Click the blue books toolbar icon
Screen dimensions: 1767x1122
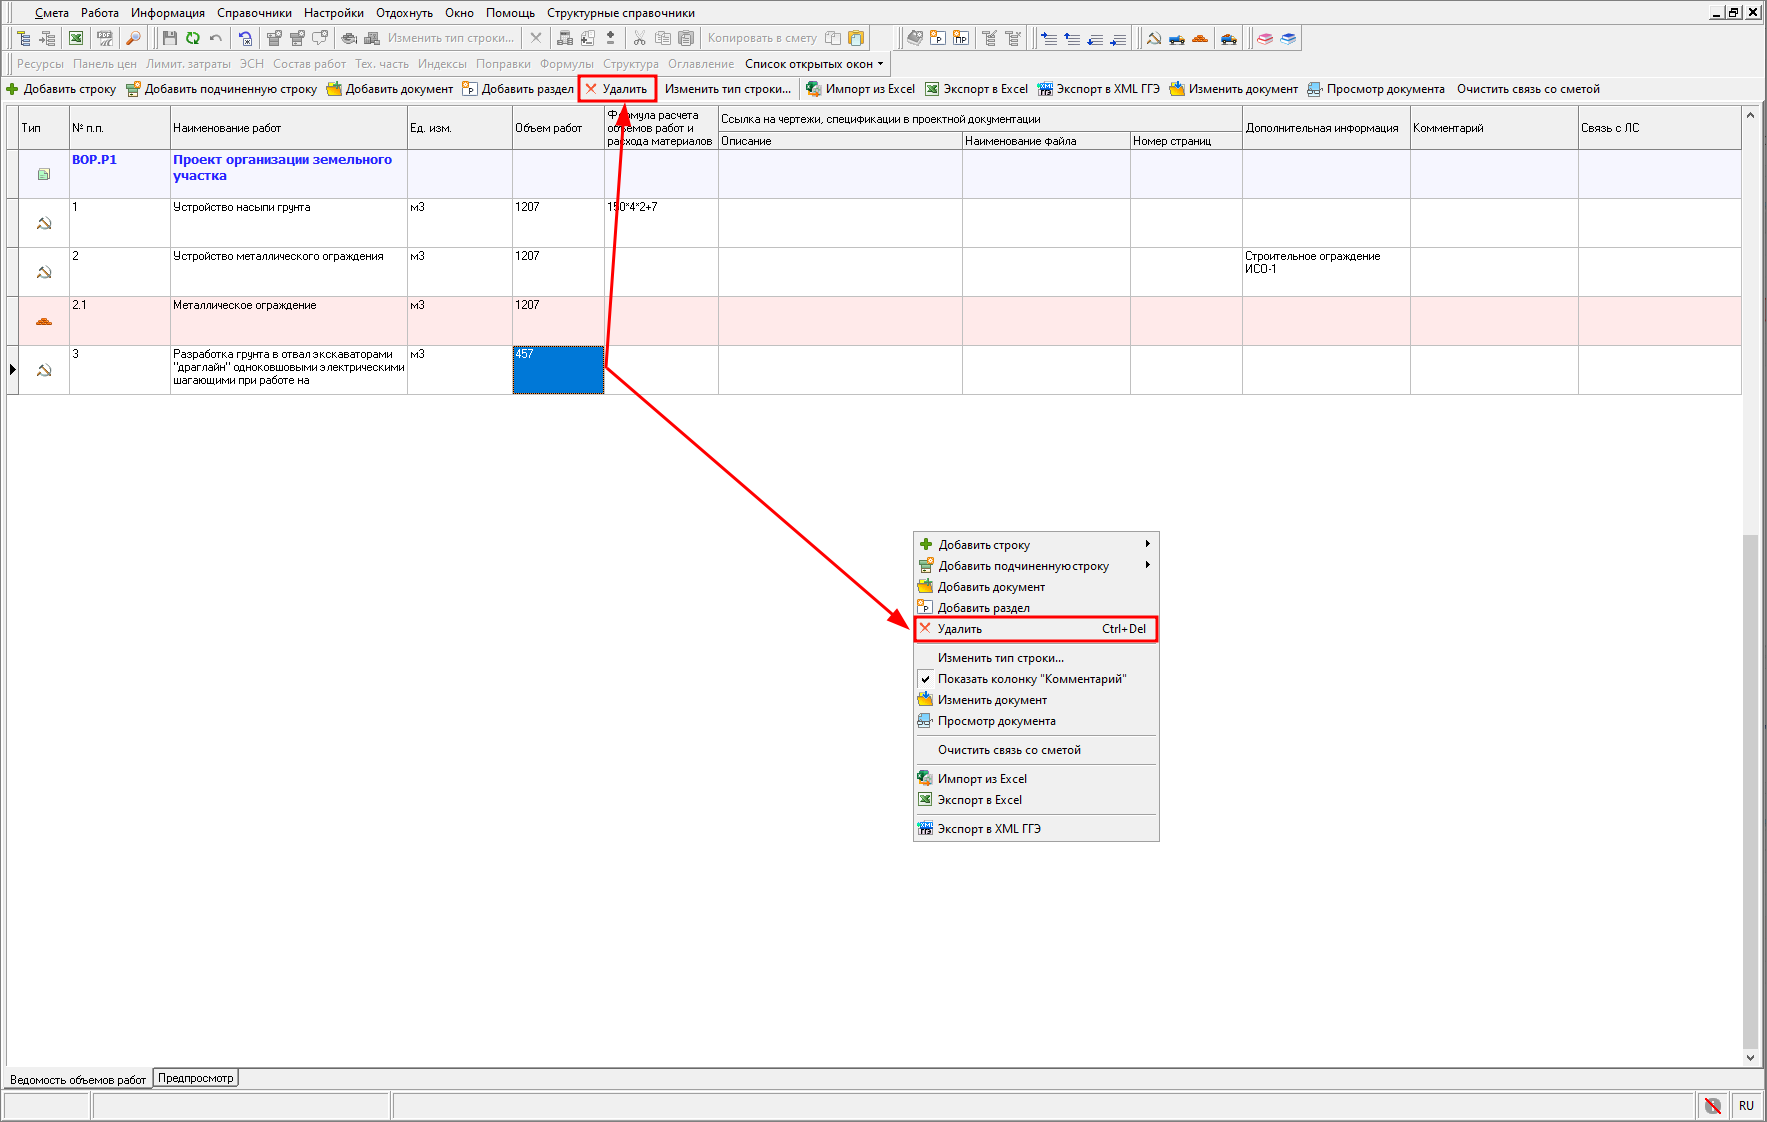tap(1288, 39)
